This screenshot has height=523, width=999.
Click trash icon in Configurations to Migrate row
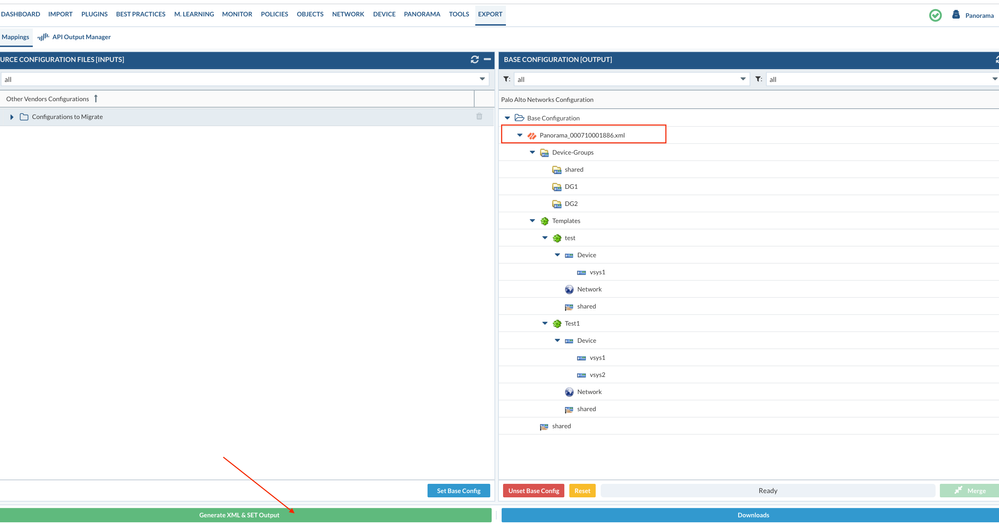(x=479, y=117)
